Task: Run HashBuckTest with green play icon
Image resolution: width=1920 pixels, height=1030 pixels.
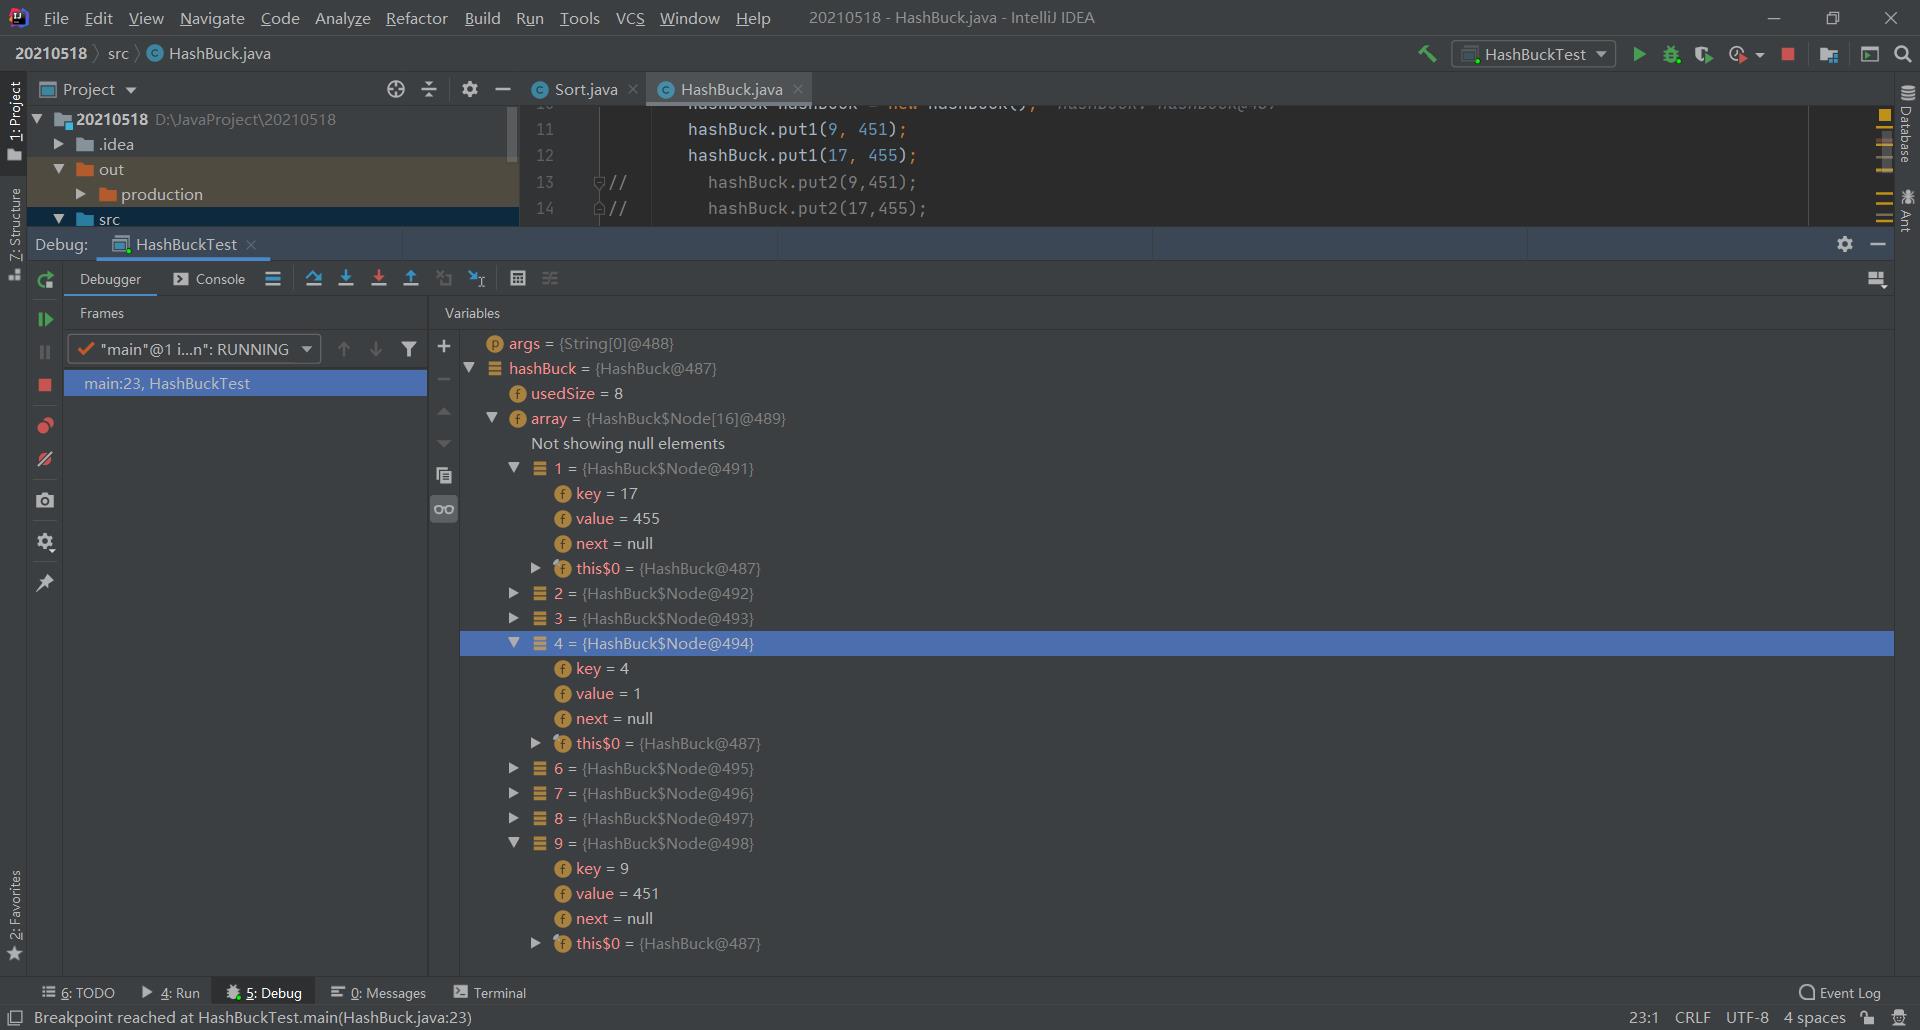Action: pos(1639,54)
